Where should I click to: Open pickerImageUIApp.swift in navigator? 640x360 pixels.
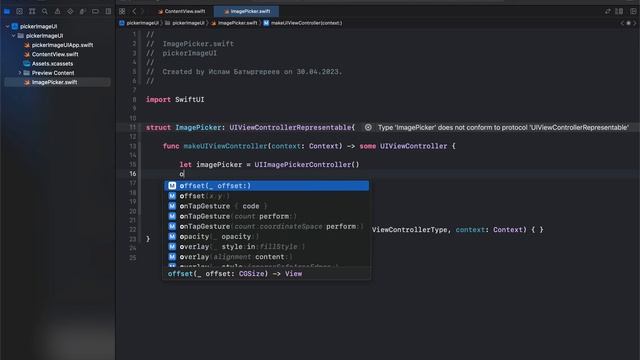click(62, 45)
